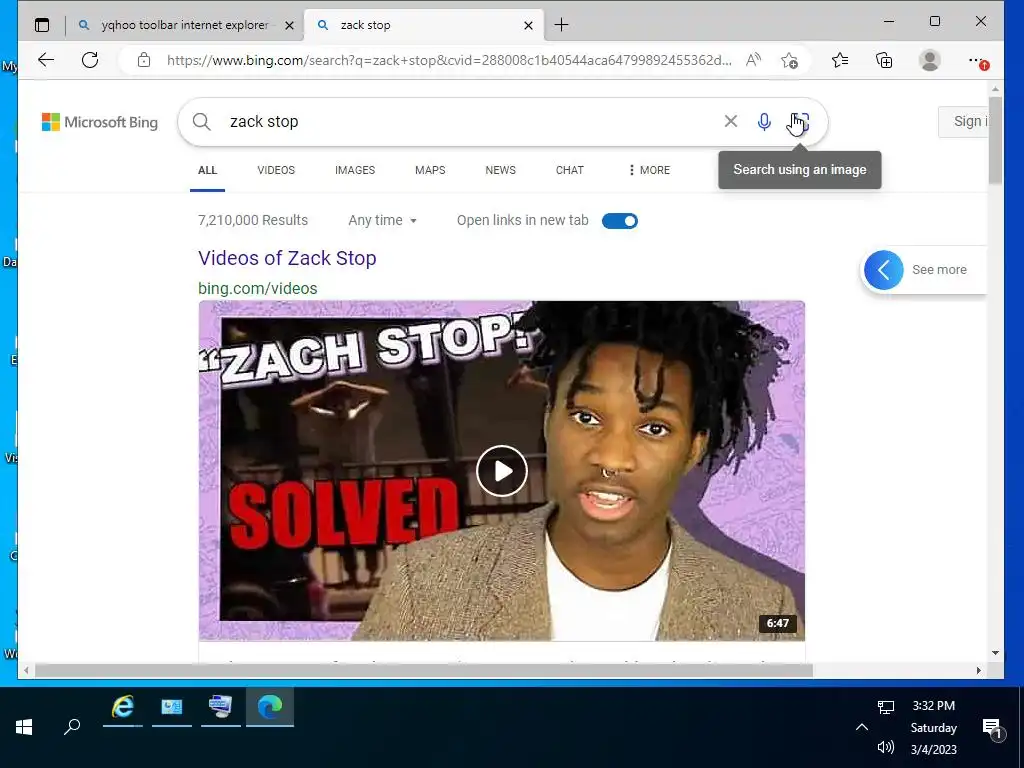The height and width of the screenshot is (768, 1024).
Task: Open Internet Explorer from taskbar
Action: (x=123, y=707)
